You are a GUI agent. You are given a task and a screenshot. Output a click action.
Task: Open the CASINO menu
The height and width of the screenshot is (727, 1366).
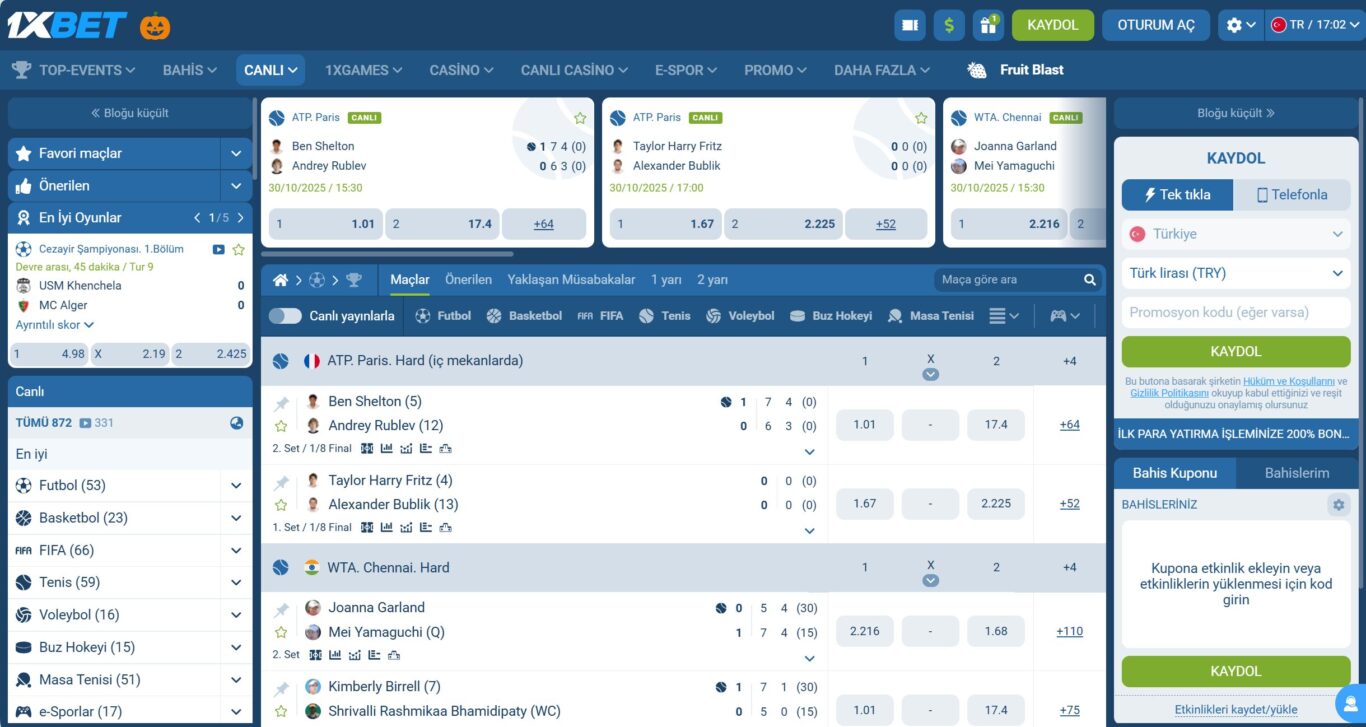(461, 70)
